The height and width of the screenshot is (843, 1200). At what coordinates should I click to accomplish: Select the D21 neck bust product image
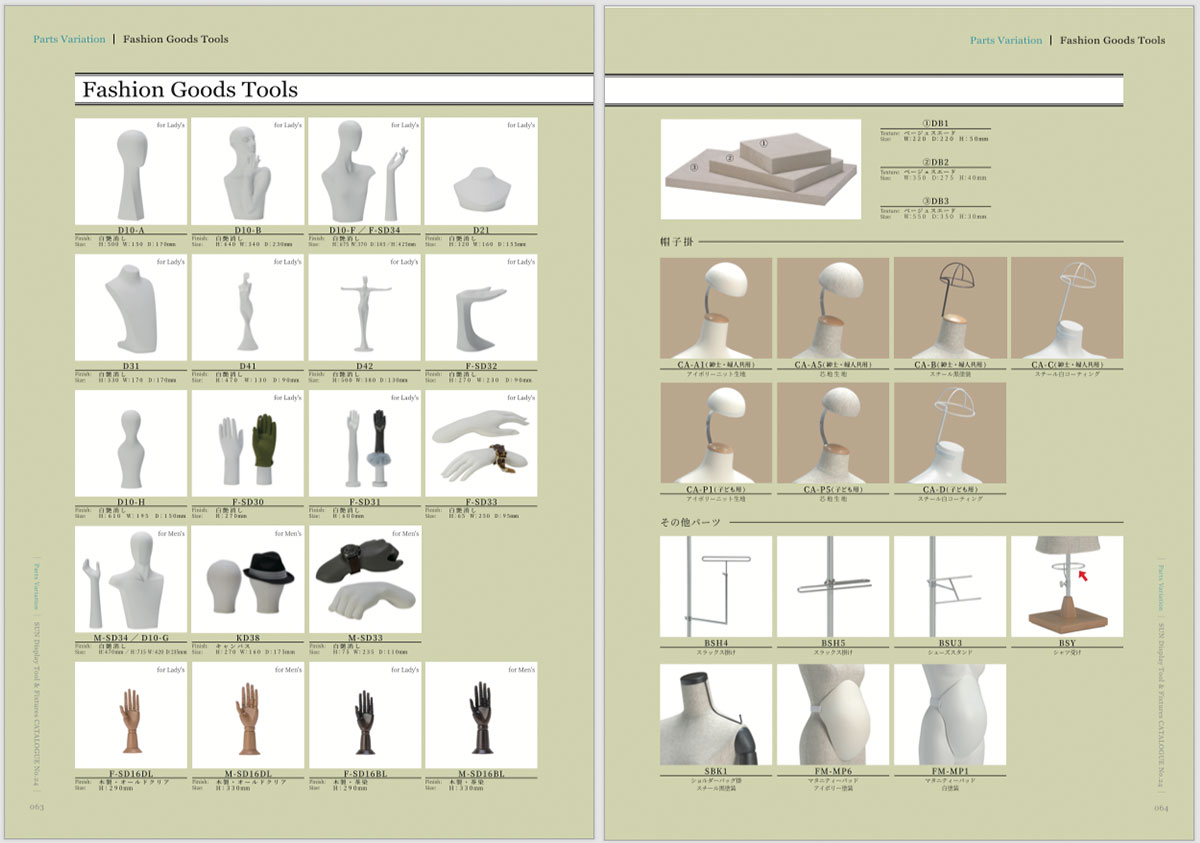[x=481, y=172]
